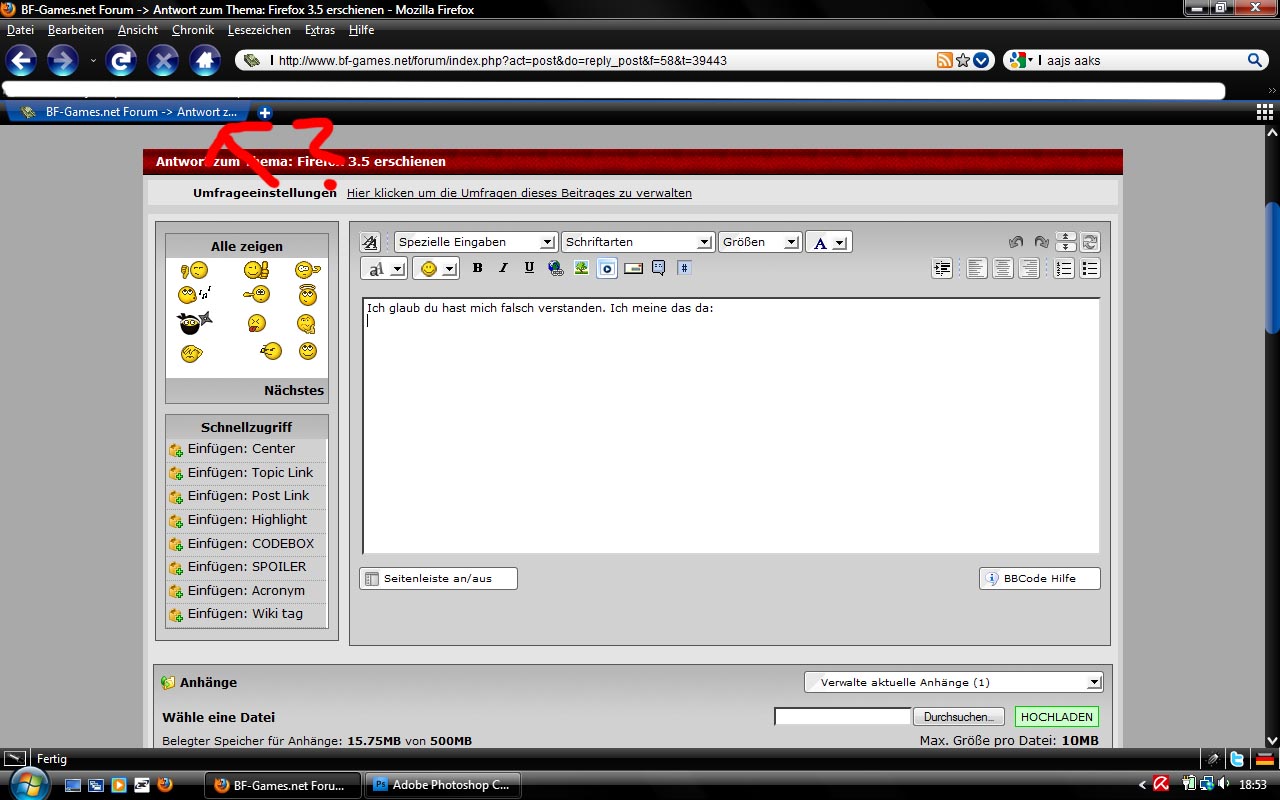Click the remove formatting icon

click(370, 242)
